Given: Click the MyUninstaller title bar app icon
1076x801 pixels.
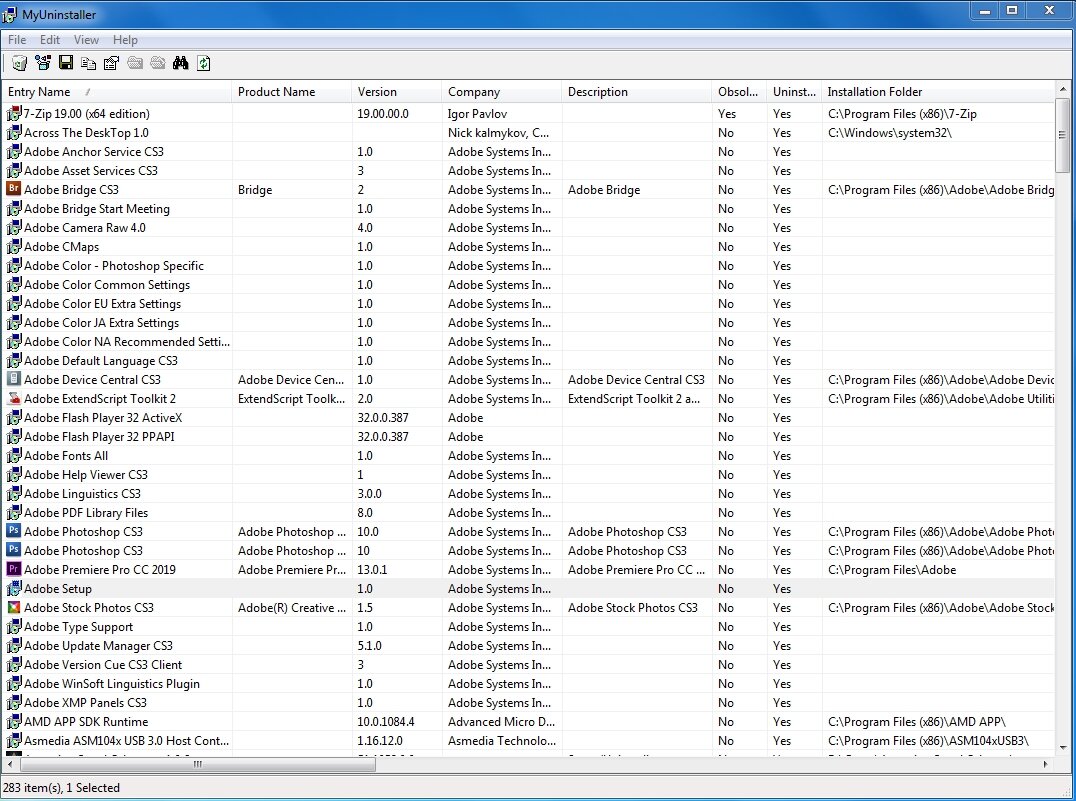Looking at the screenshot, I should click(x=10, y=14).
